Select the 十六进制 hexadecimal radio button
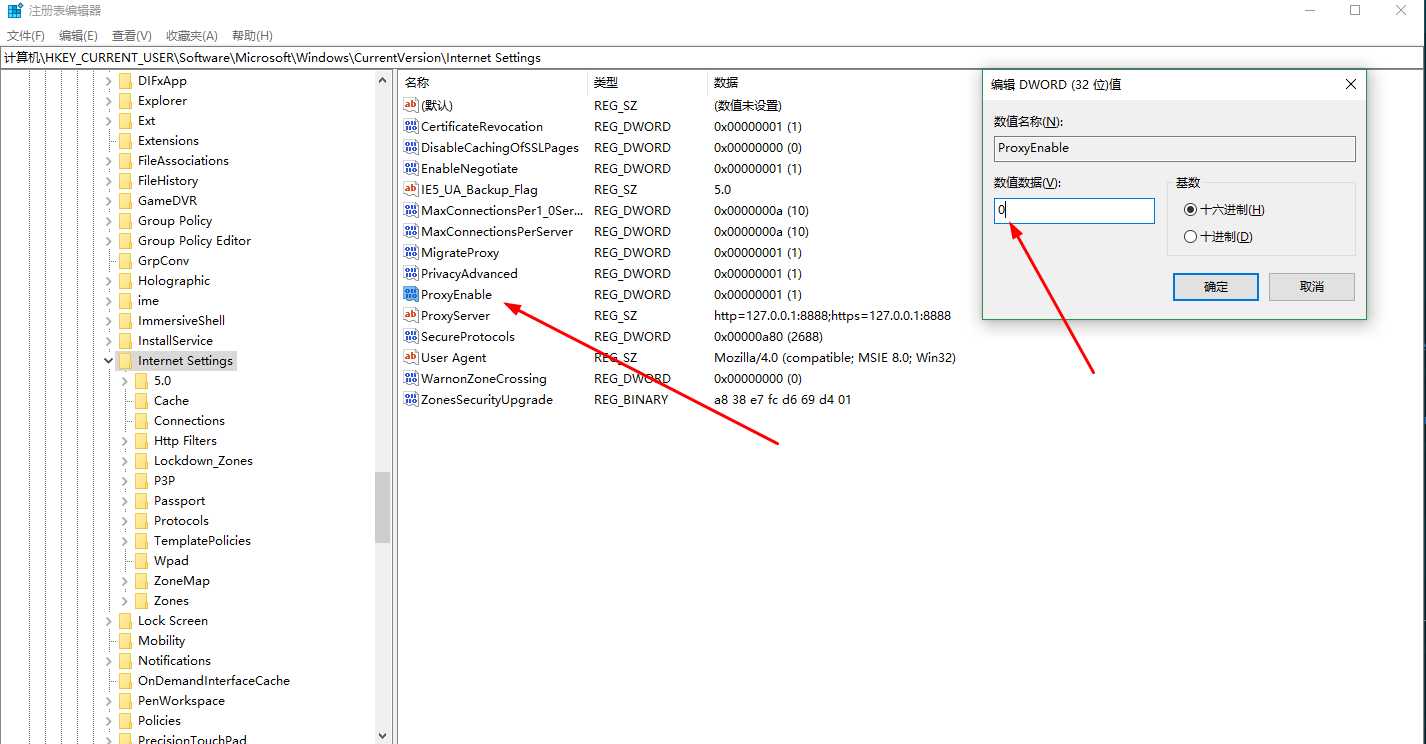 (1190, 210)
